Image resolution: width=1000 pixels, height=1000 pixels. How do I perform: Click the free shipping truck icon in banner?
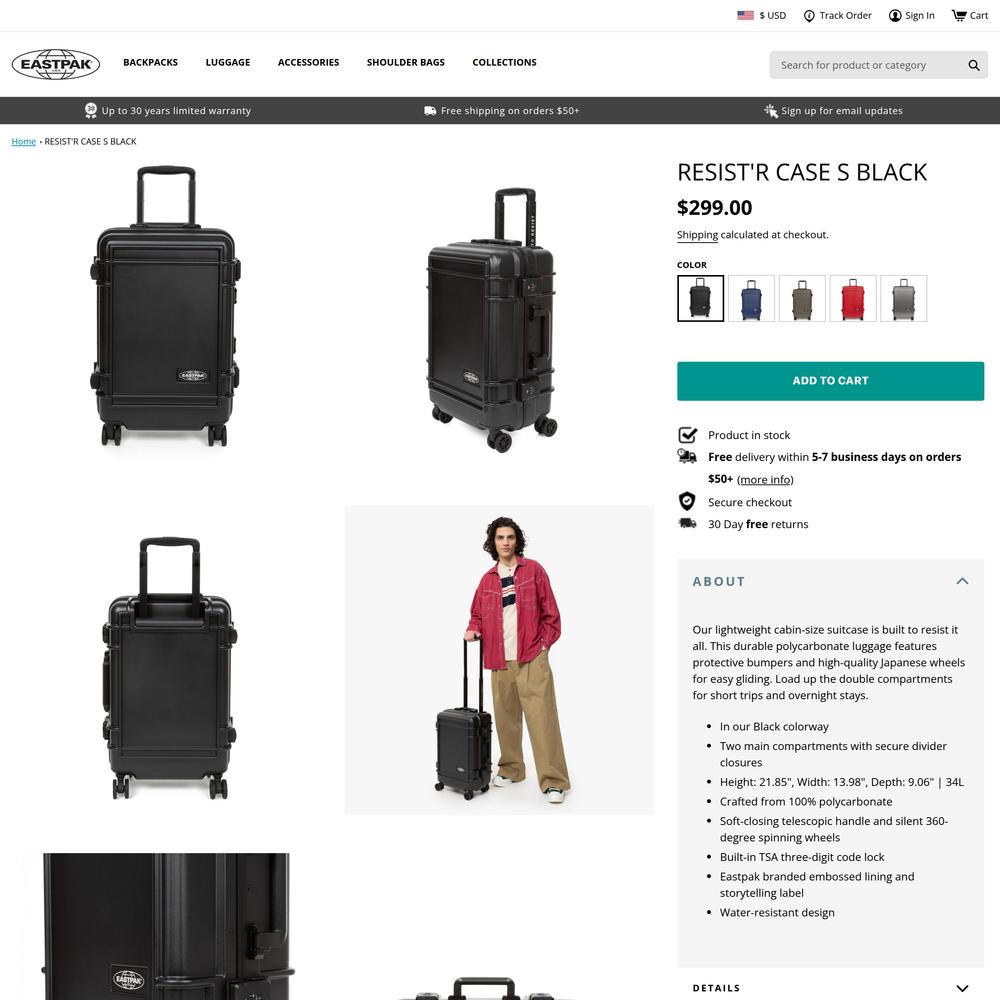pyautogui.click(x=430, y=110)
